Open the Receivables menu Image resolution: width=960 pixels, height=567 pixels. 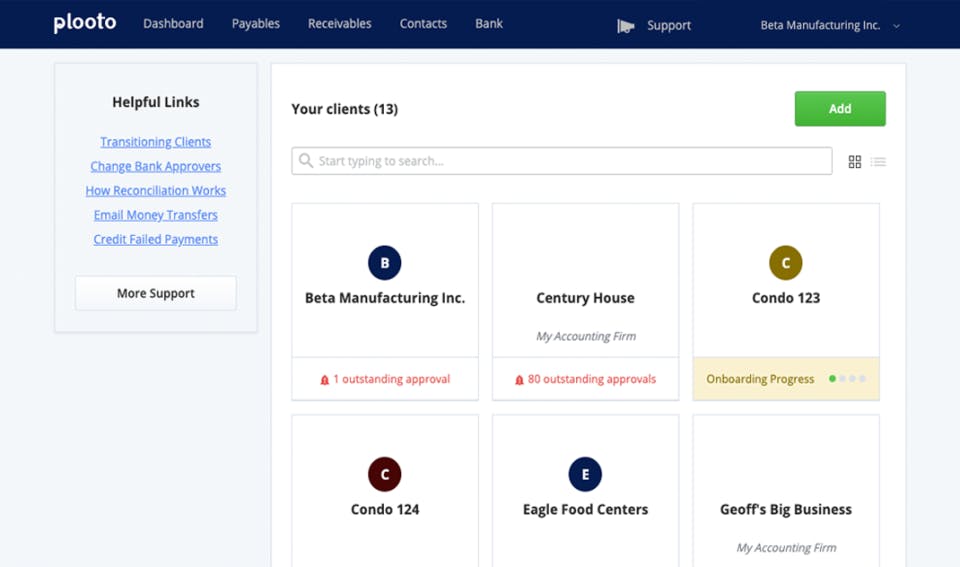pyautogui.click(x=339, y=23)
